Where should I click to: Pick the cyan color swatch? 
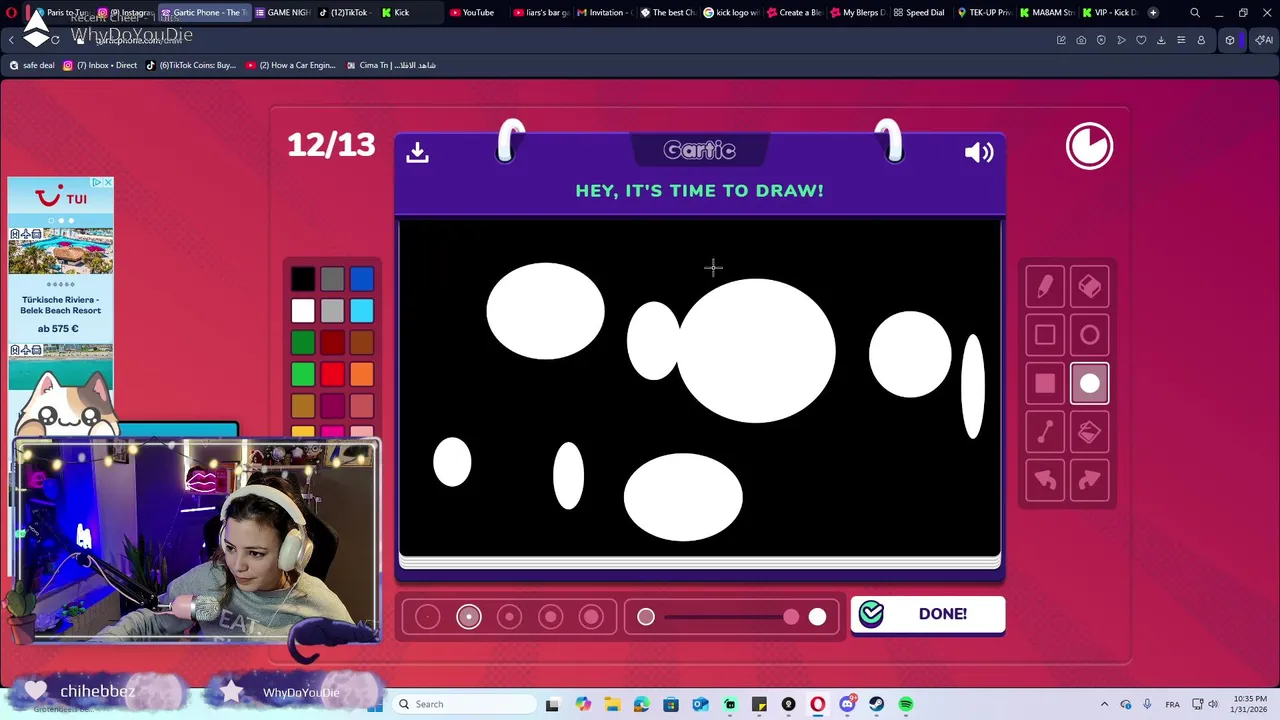(x=362, y=311)
